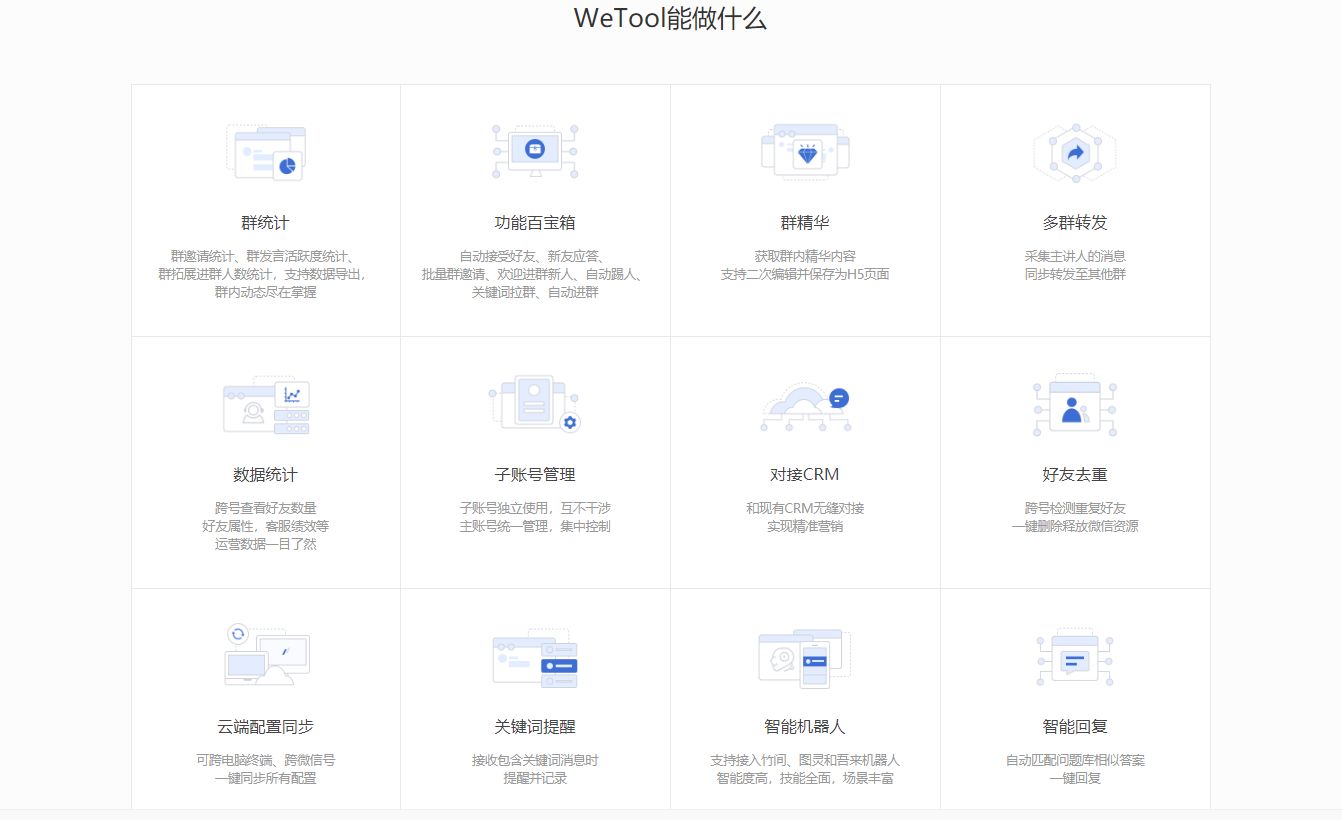Click the line 智能度高，技能全面，场景丰富
The image size is (1342, 820).
805,778
